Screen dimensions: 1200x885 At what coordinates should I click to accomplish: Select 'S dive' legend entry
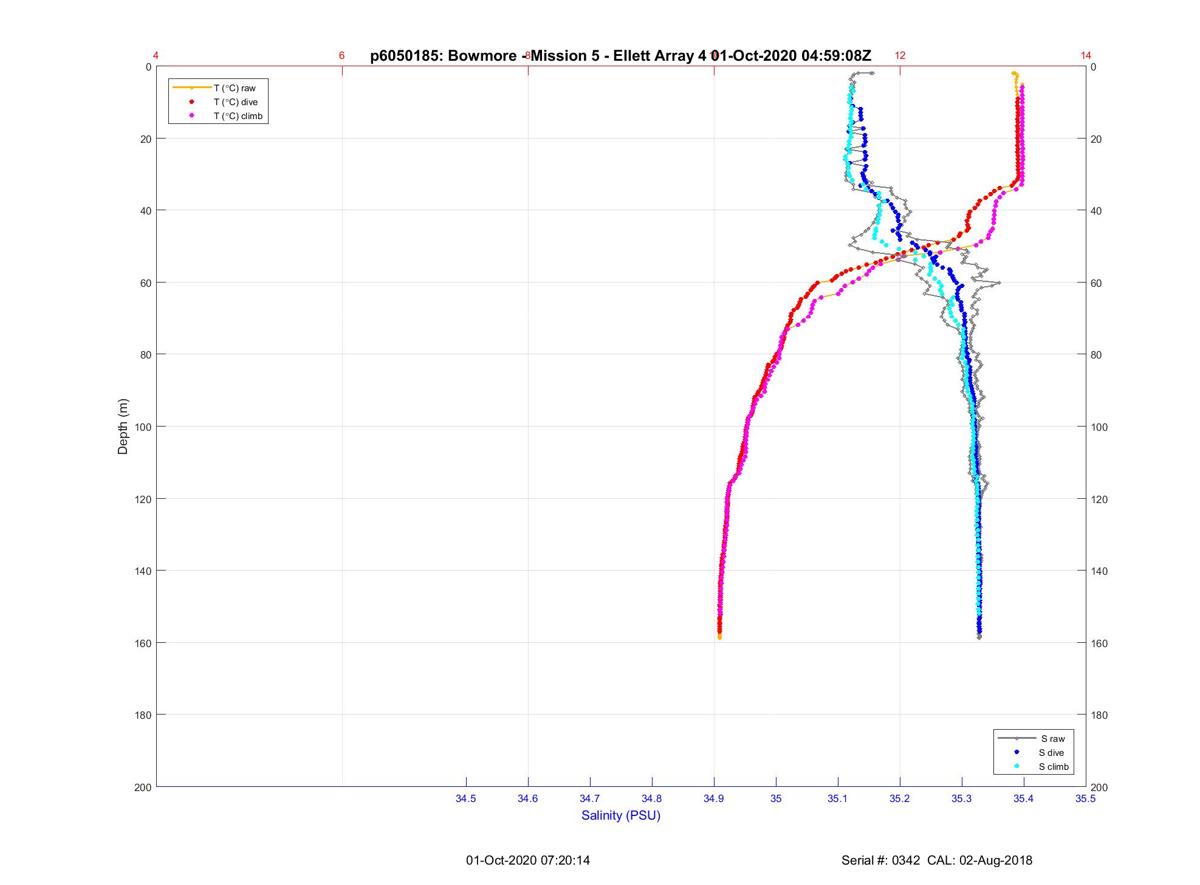pos(1053,752)
